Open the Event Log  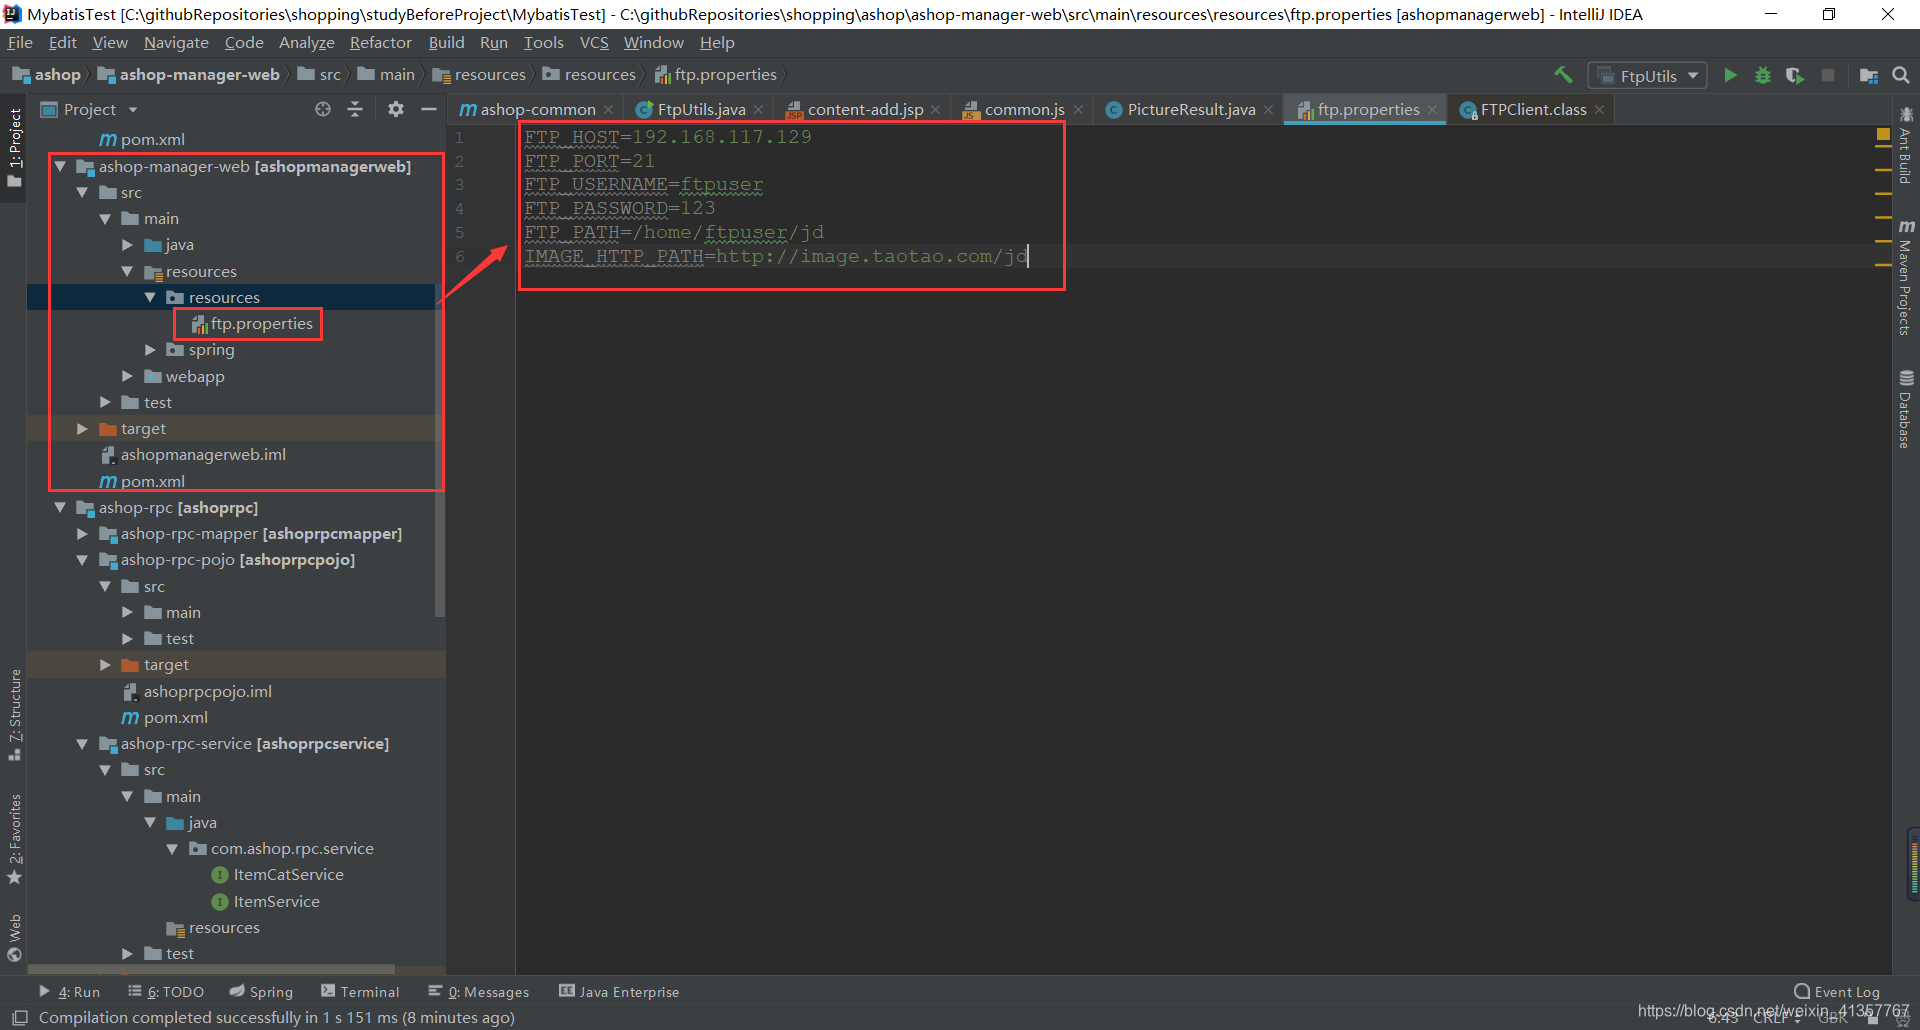pos(1837,991)
